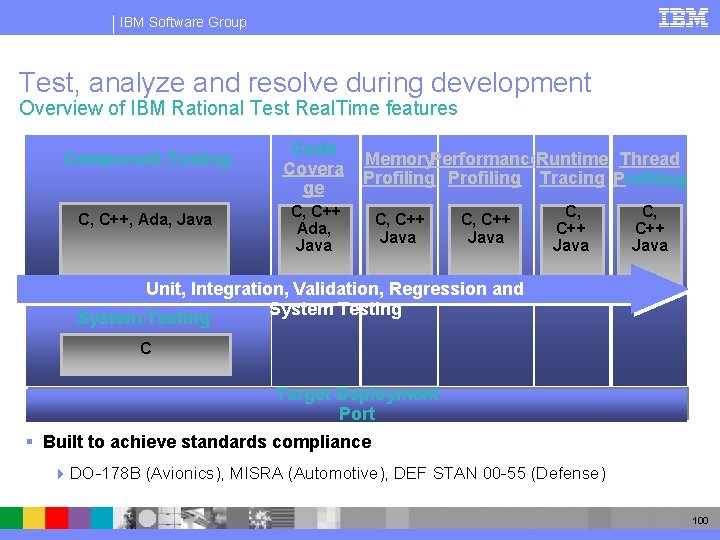Click the 'C, C++ Java' box under Runtime Tracing
The width and height of the screenshot is (720, 540).
coord(572,240)
